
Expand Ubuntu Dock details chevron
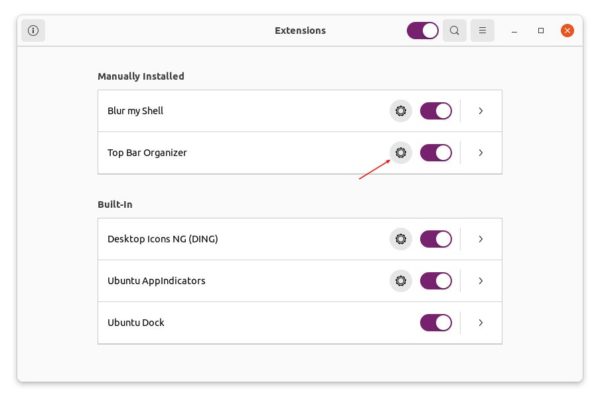tap(481, 323)
